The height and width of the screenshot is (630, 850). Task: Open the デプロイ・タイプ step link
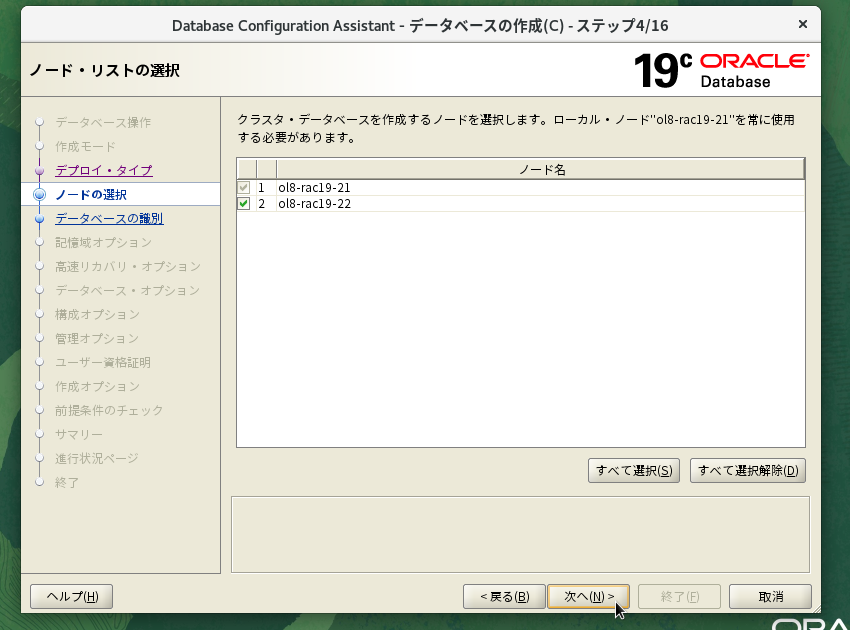(x=104, y=170)
